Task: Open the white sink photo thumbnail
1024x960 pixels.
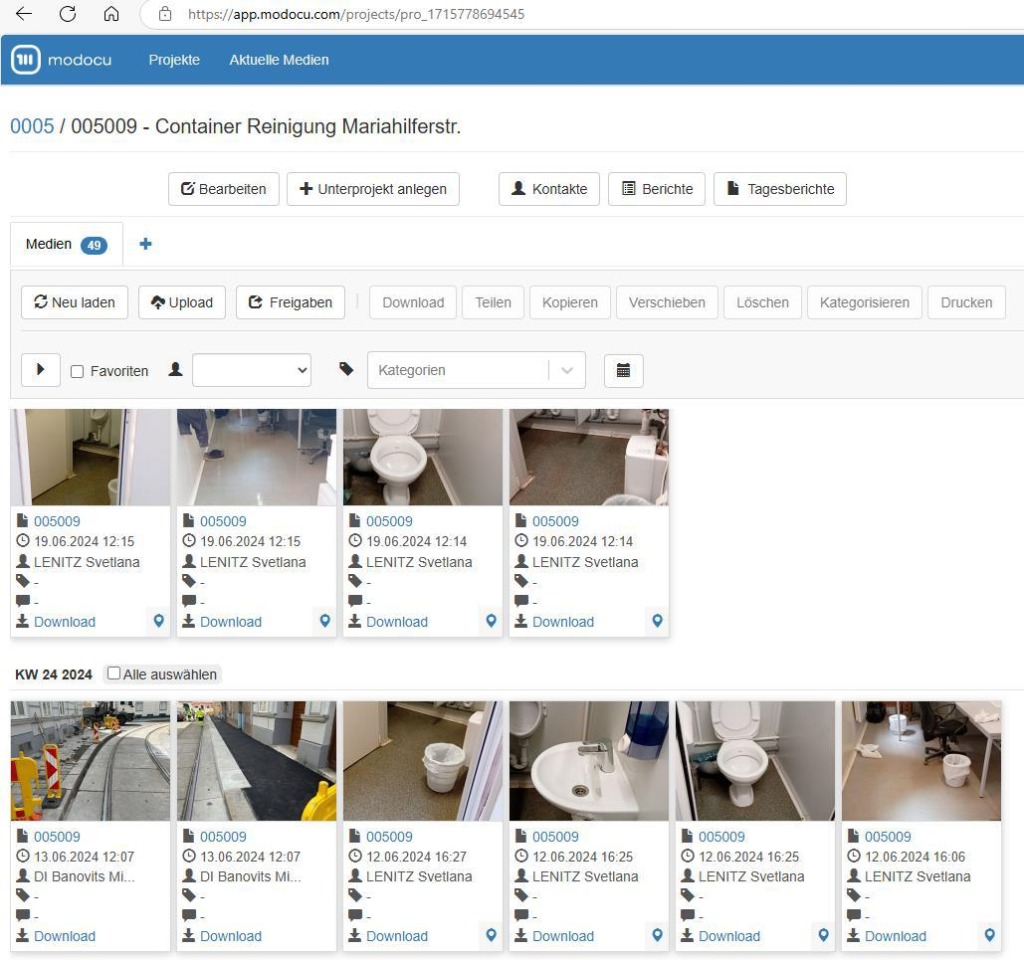Action: [588, 760]
